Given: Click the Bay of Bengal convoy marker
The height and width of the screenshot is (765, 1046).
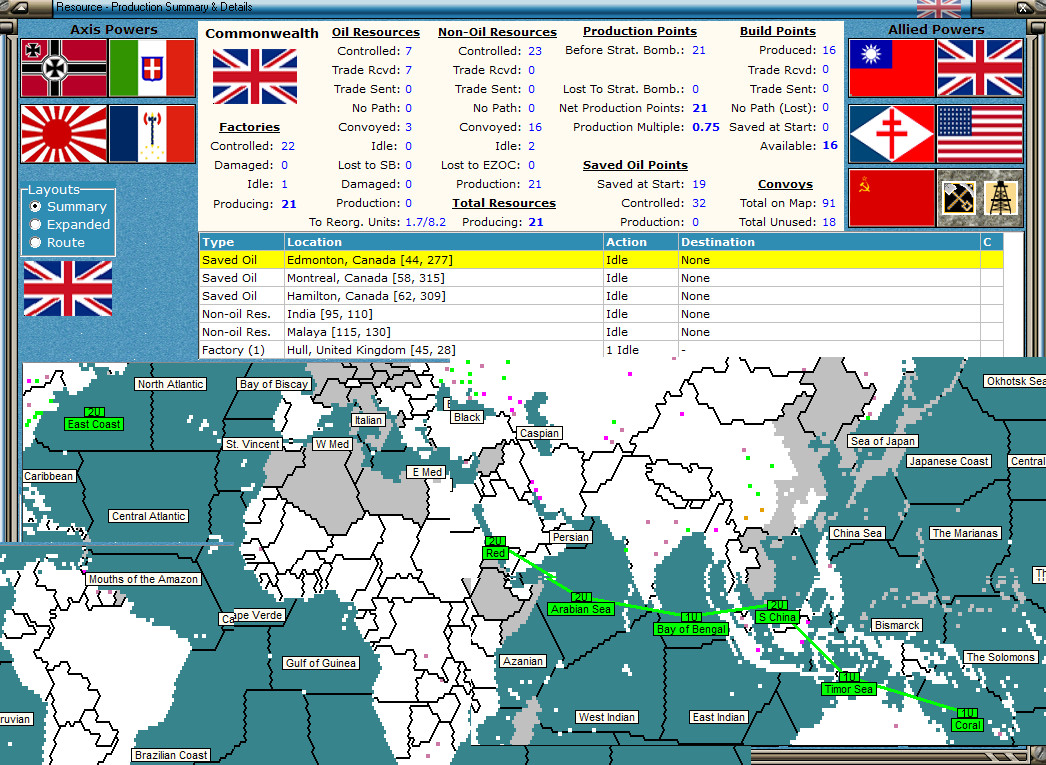Looking at the screenshot, I should (691, 624).
